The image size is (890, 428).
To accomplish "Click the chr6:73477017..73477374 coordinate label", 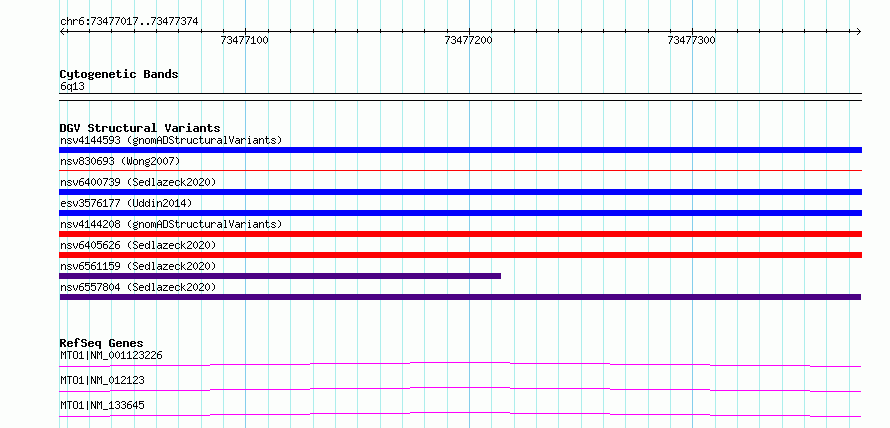I will [x=129, y=22].
